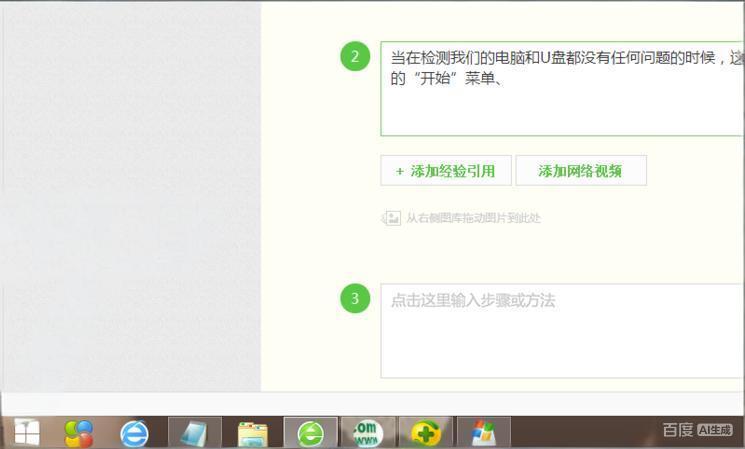Open the green plus 360 security icon
Screen dimensions: 745x449
coord(426,433)
